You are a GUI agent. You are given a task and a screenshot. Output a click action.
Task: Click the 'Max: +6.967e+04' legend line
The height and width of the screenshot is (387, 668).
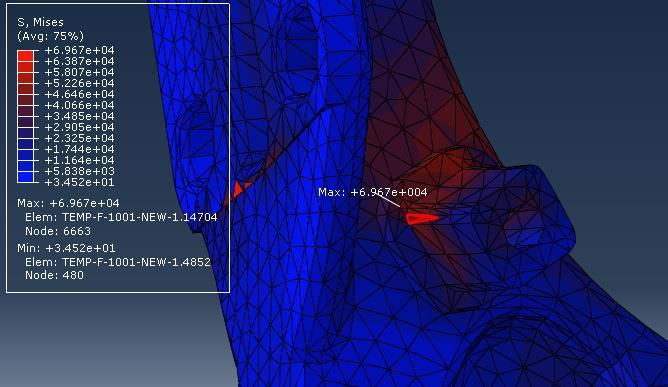tap(68, 203)
